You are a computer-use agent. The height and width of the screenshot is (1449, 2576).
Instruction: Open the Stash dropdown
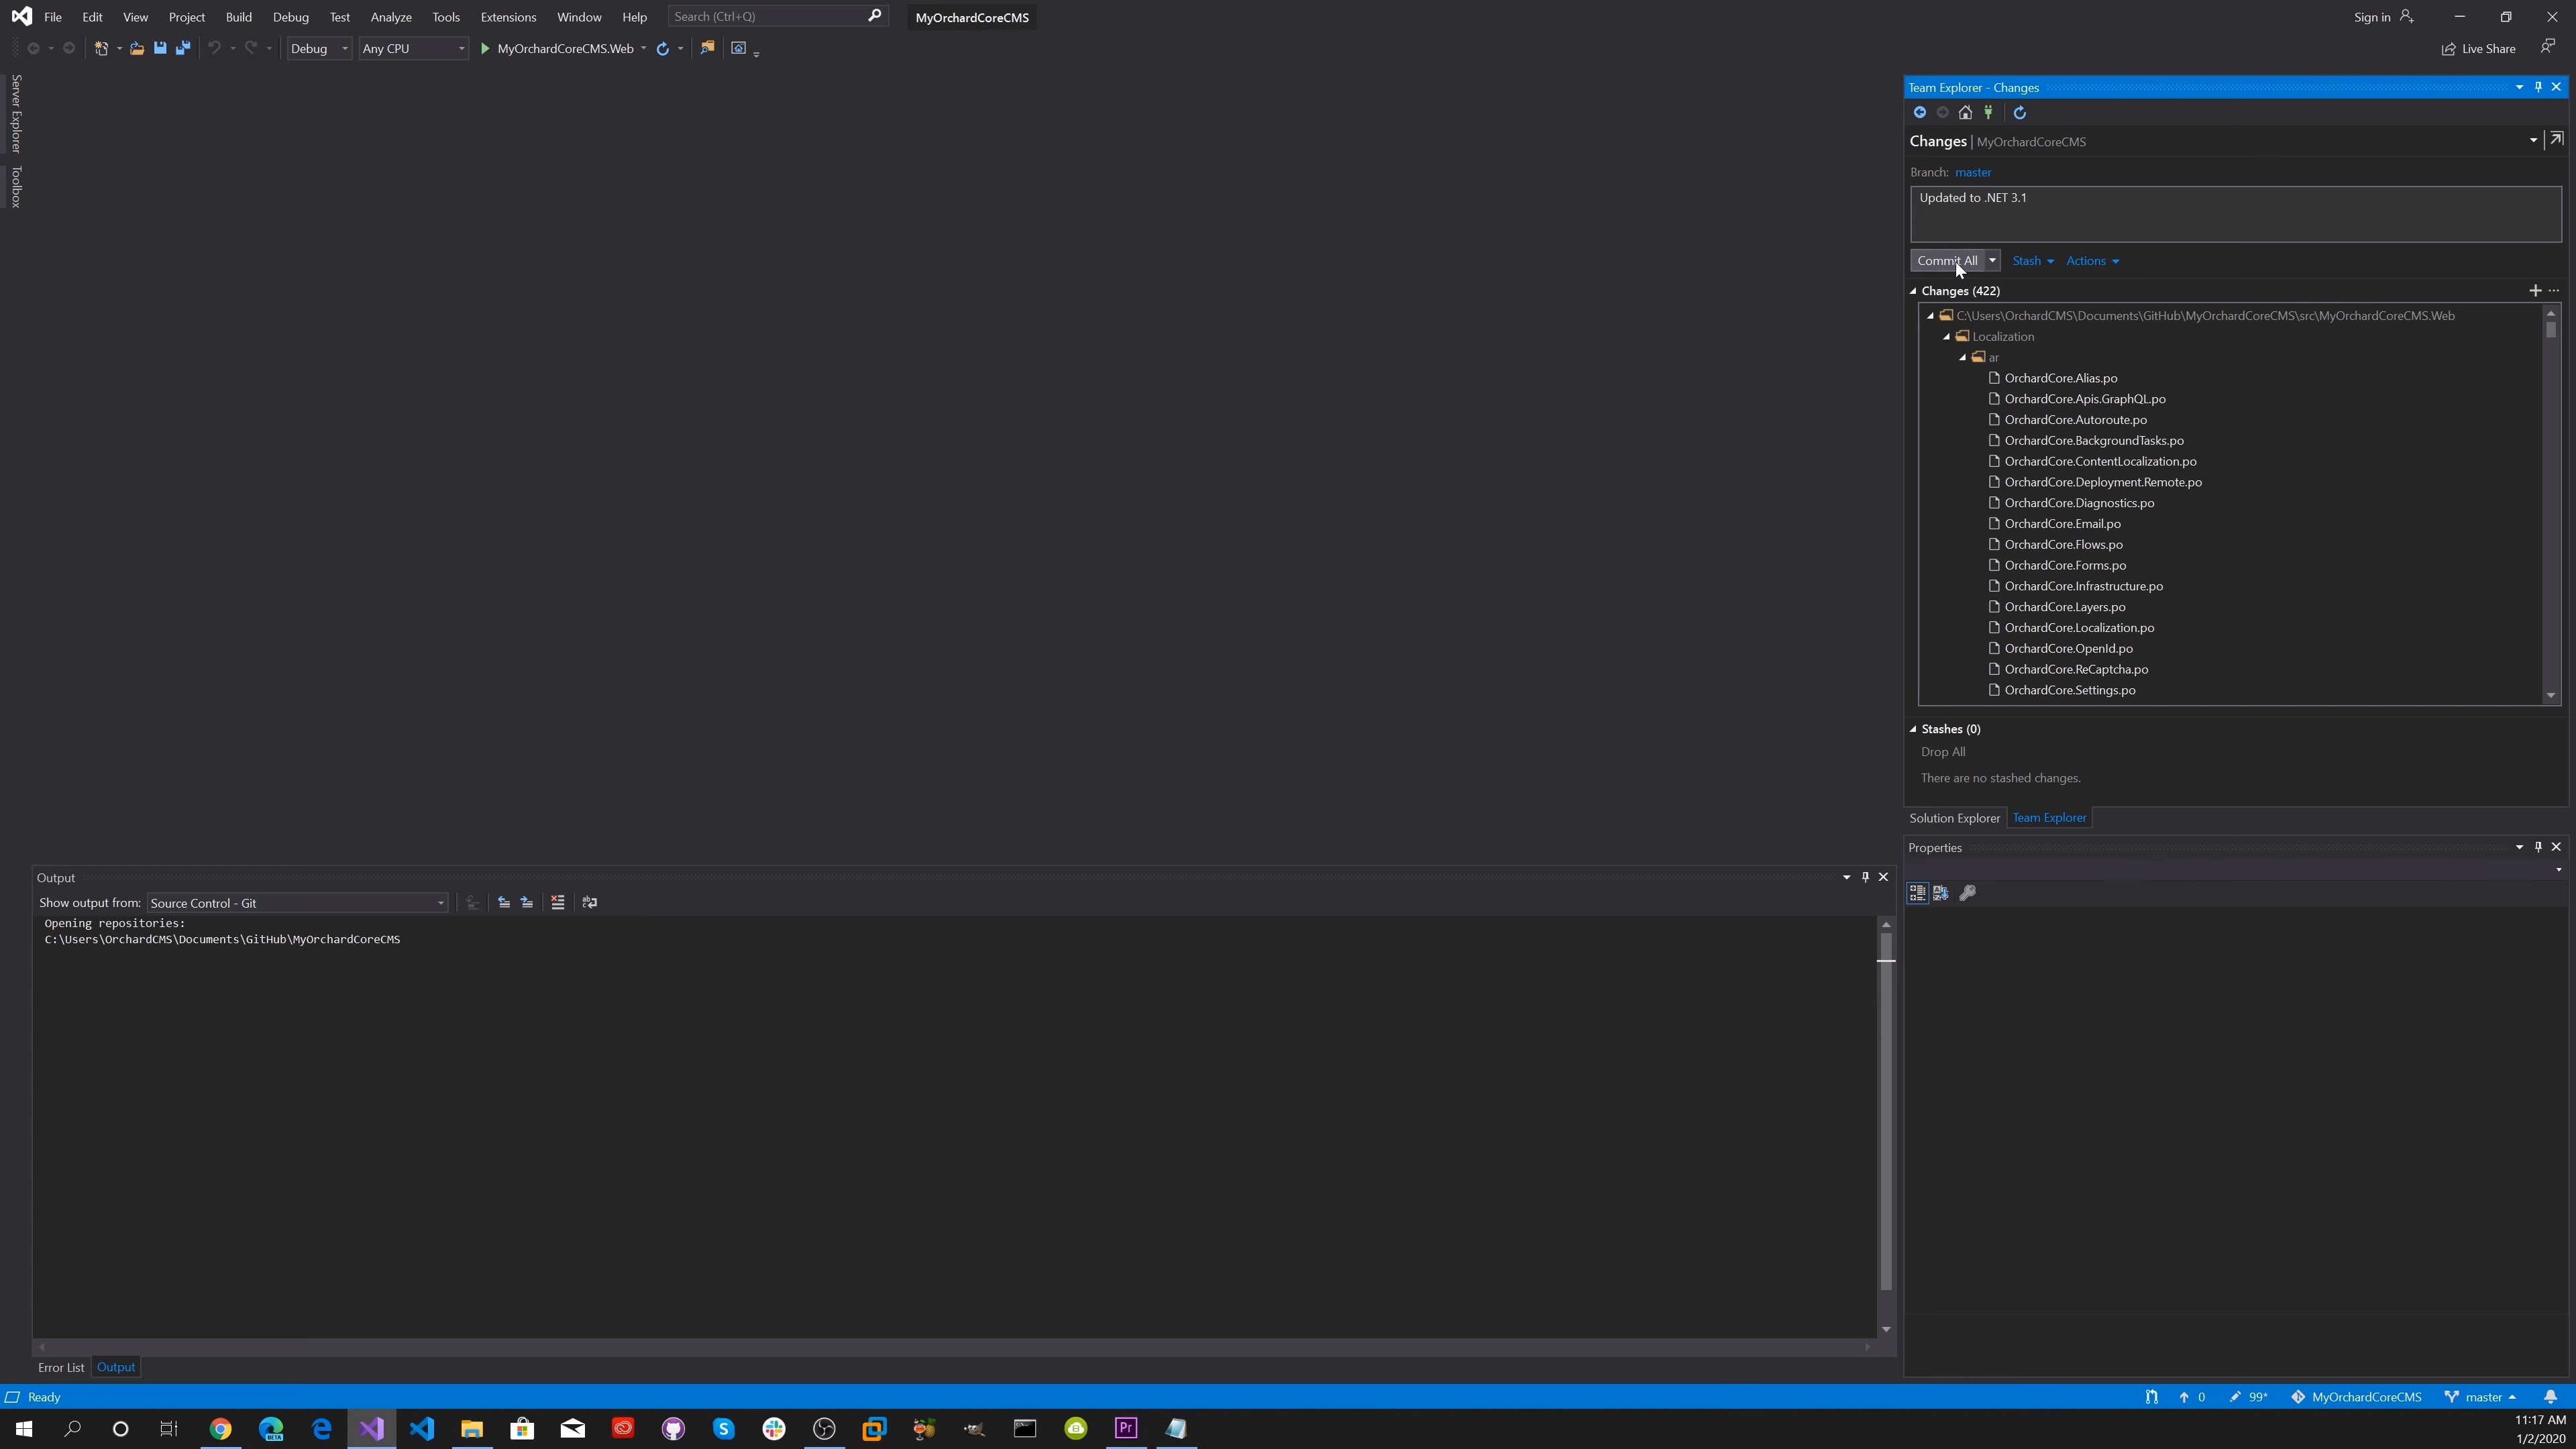(x=2033, y=261)
